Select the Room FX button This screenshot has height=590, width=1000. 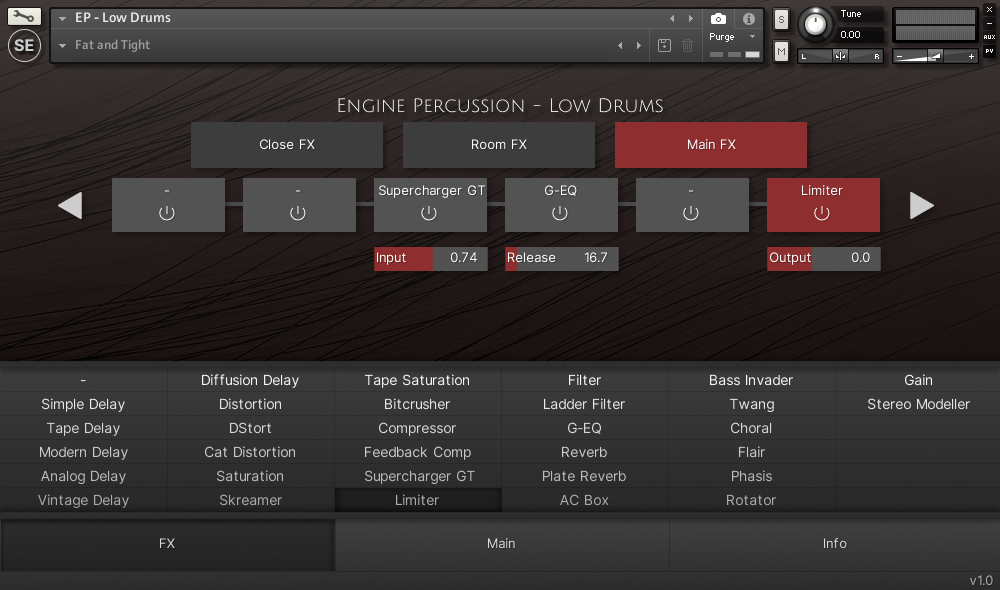(498, 145)
